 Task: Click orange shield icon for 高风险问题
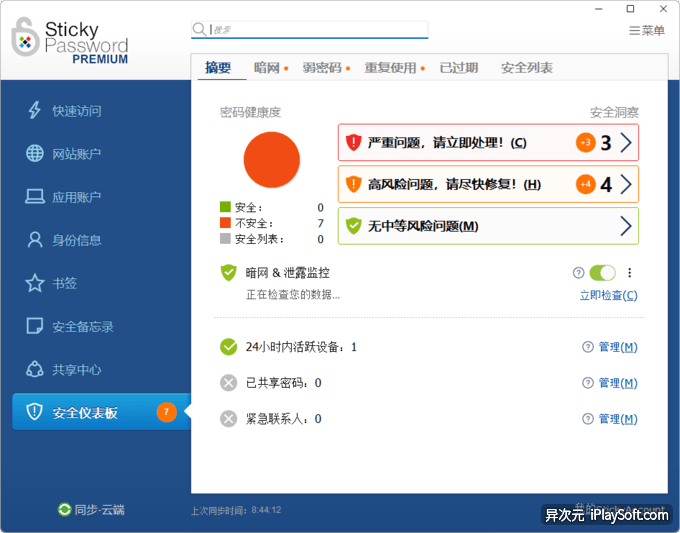pos(353,184)
